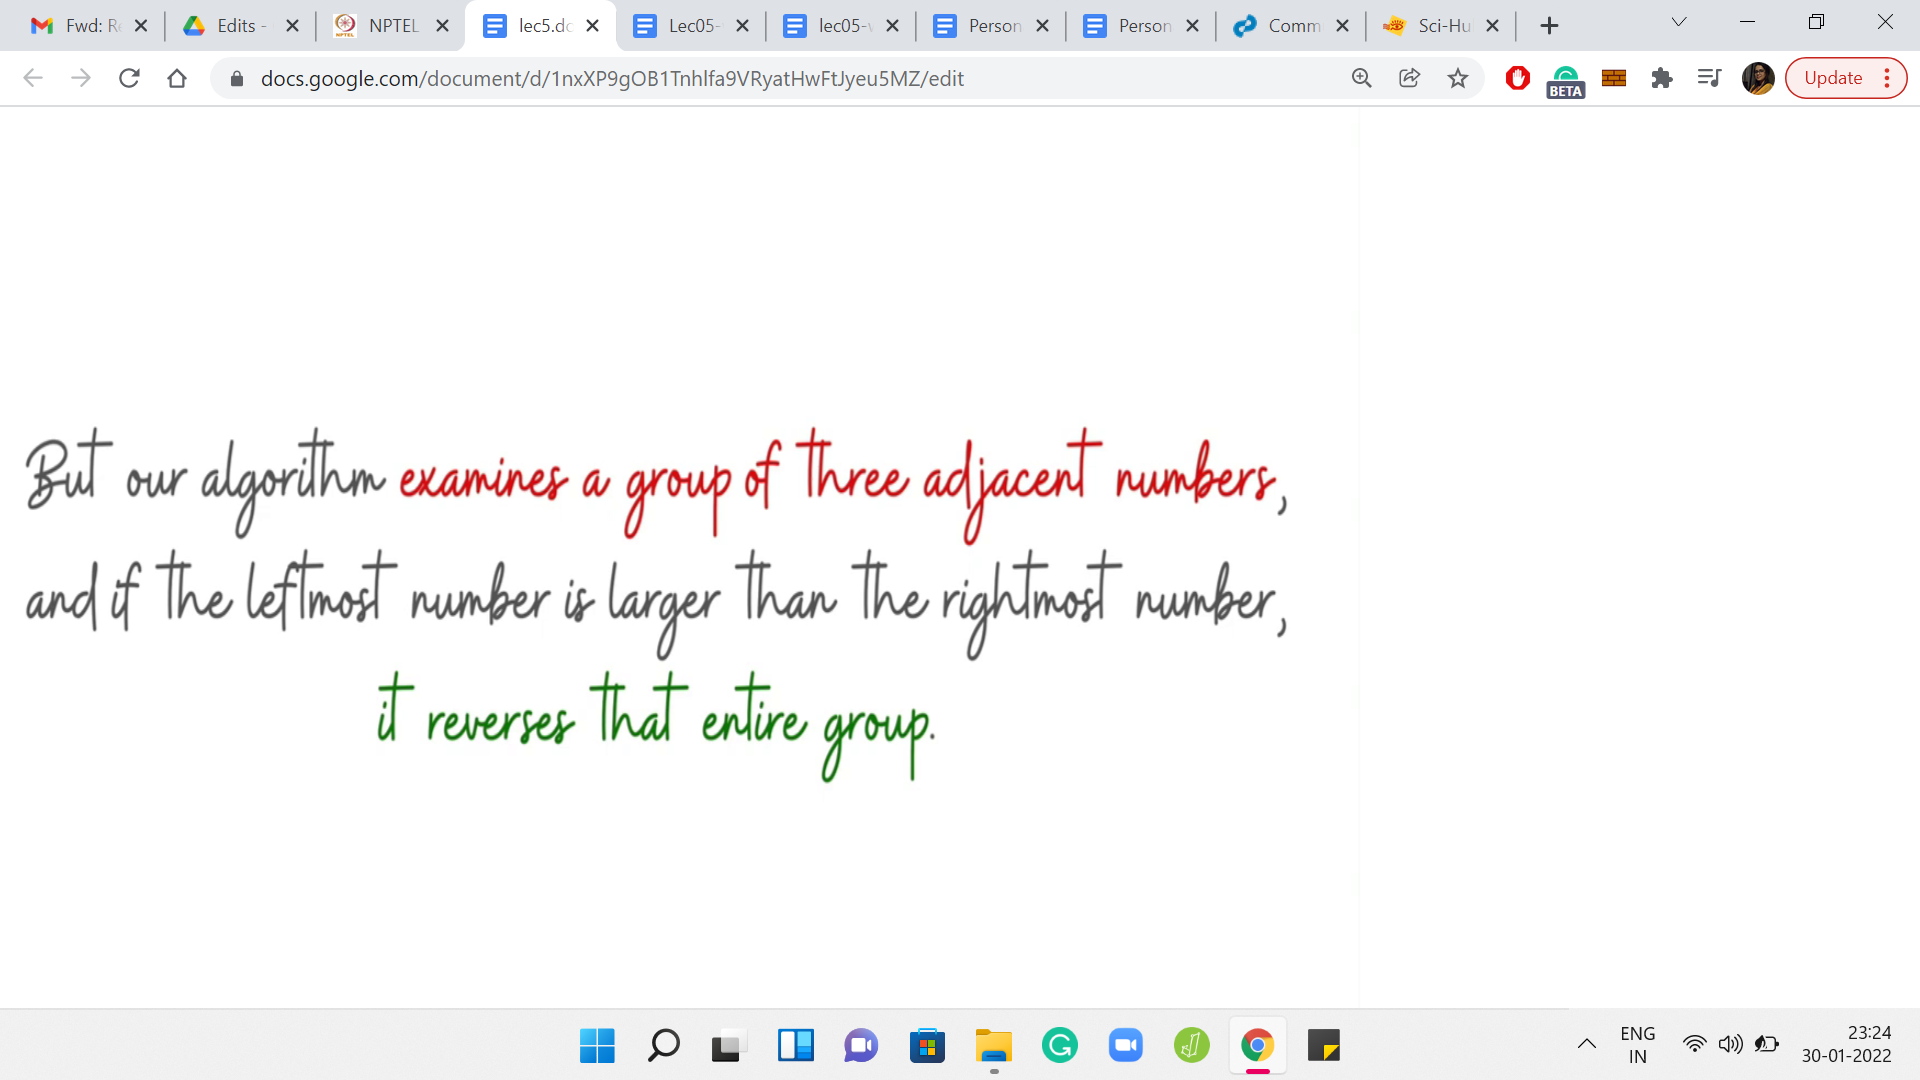Close the Edits Google Drive tab

point(292,26)
